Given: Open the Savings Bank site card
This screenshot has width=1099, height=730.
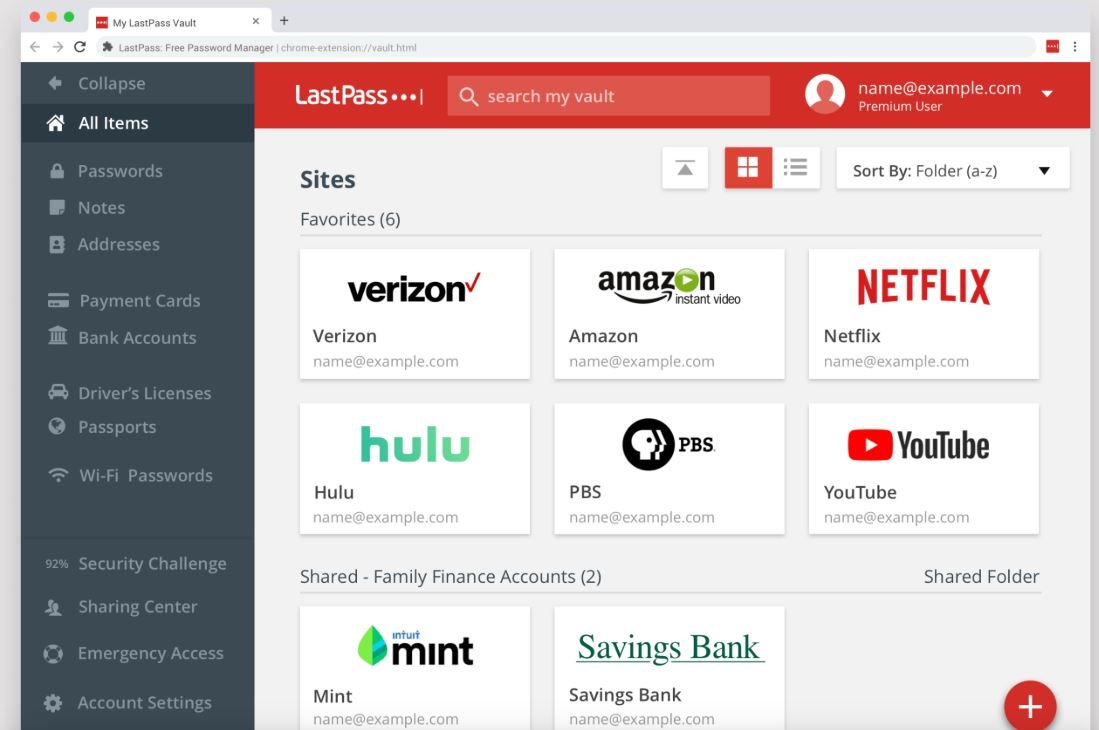Looking at the screenshot, I should [x=669, y=668].
